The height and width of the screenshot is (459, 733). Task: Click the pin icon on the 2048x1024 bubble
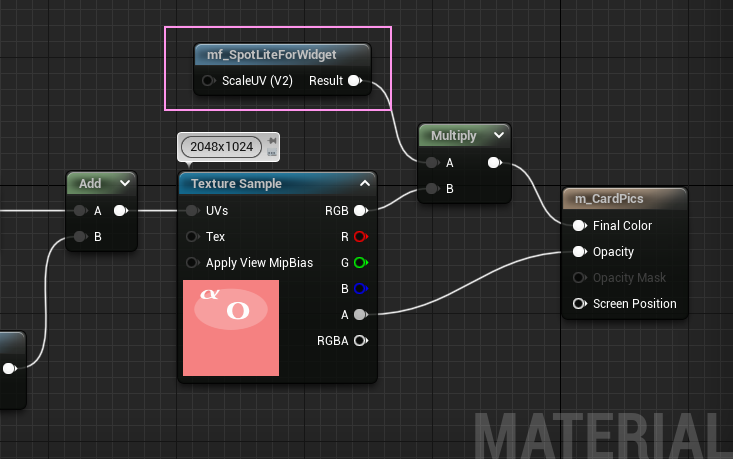(272, 141)
